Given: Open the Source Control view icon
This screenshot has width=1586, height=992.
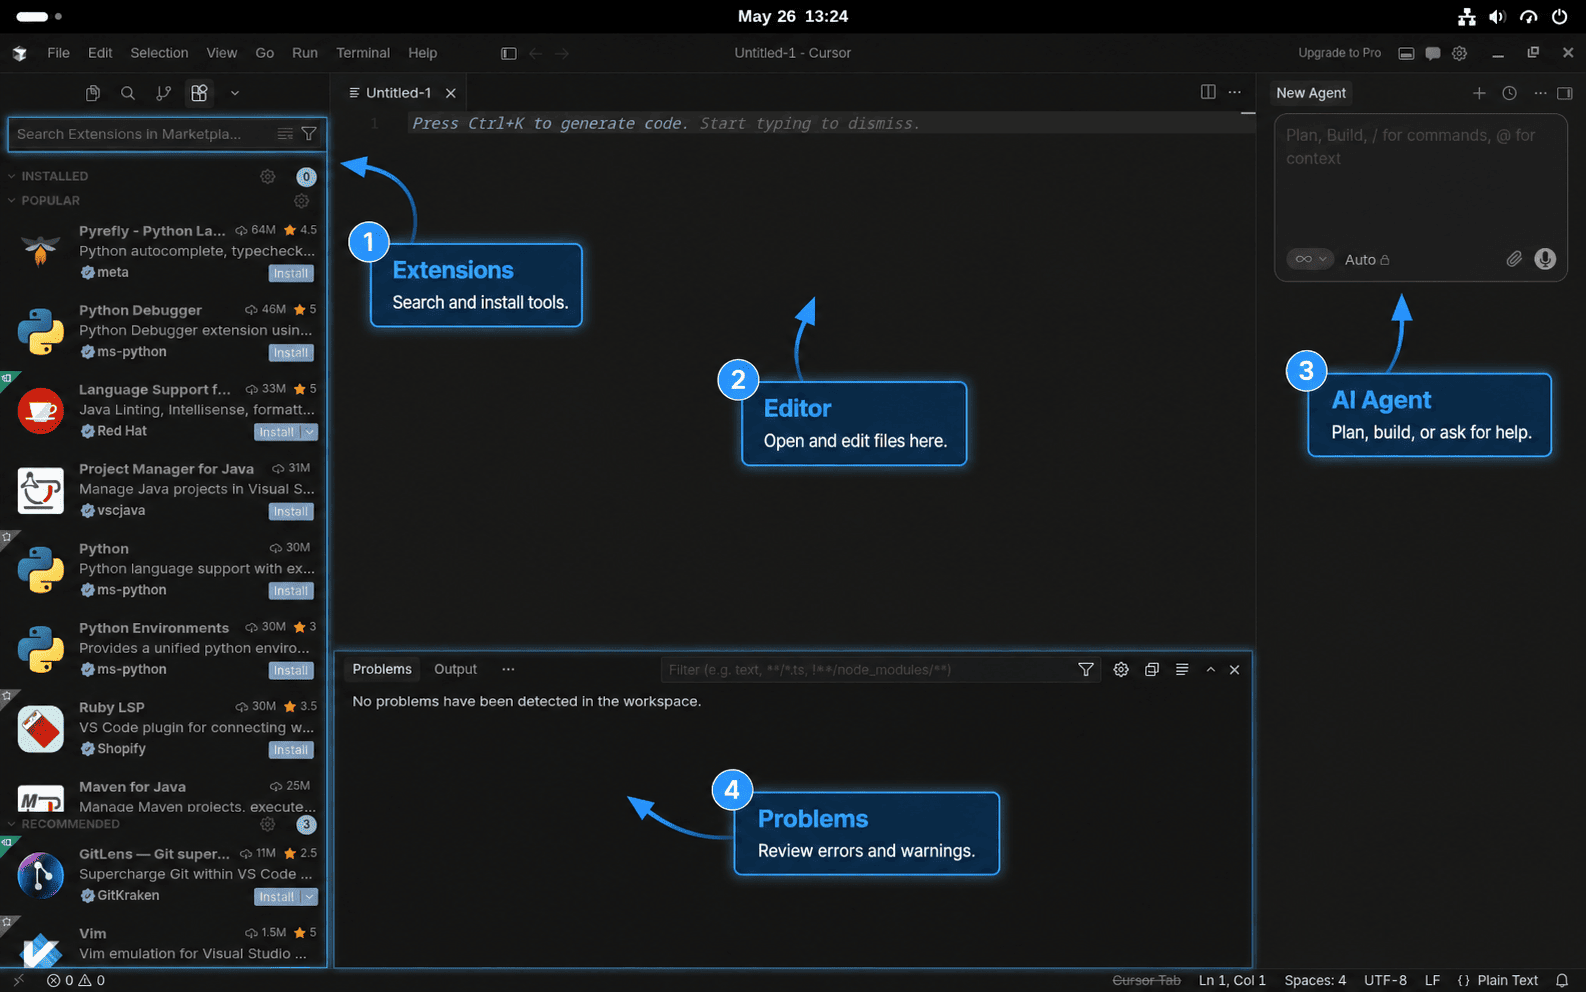Looking at the screenshot, I should [x=163, y=93].
